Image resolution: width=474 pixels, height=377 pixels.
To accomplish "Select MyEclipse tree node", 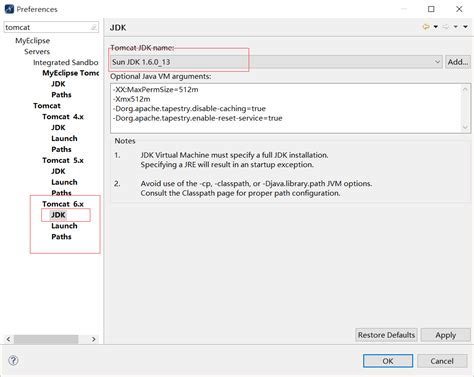I will 32,41.
